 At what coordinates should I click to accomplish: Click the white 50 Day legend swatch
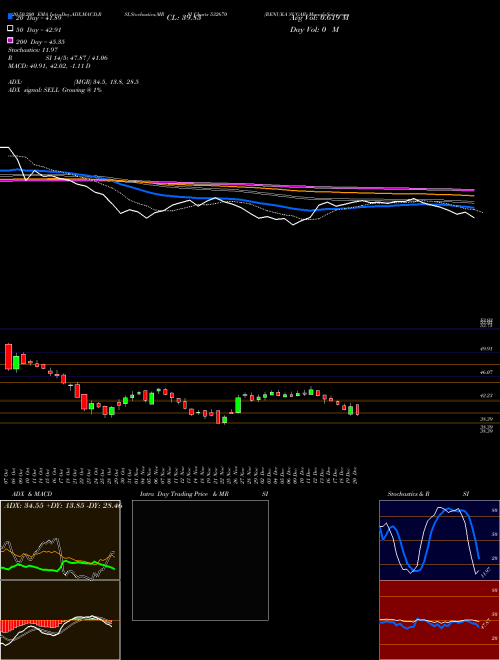click(10, 29)
